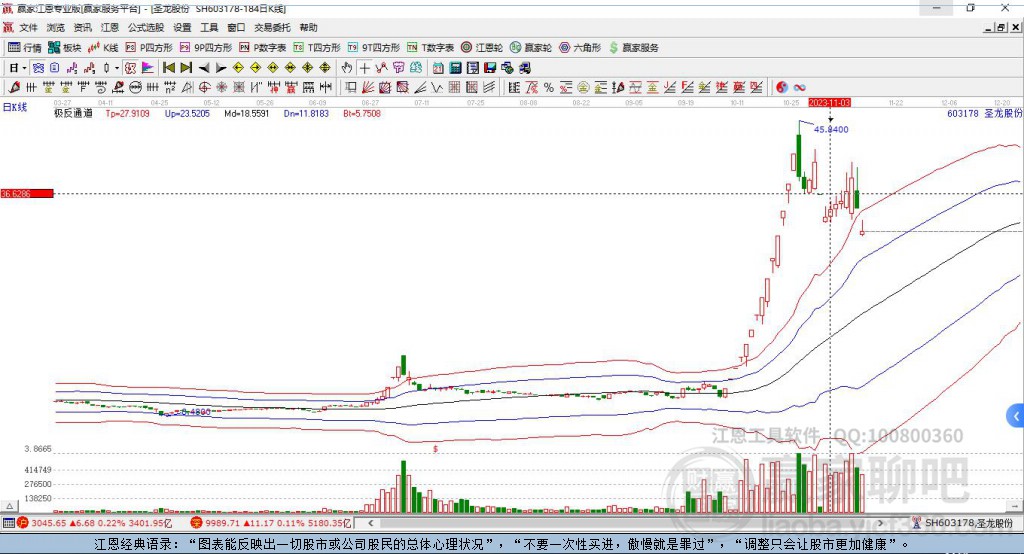Open the 六角形 tool

coord(580,48)
